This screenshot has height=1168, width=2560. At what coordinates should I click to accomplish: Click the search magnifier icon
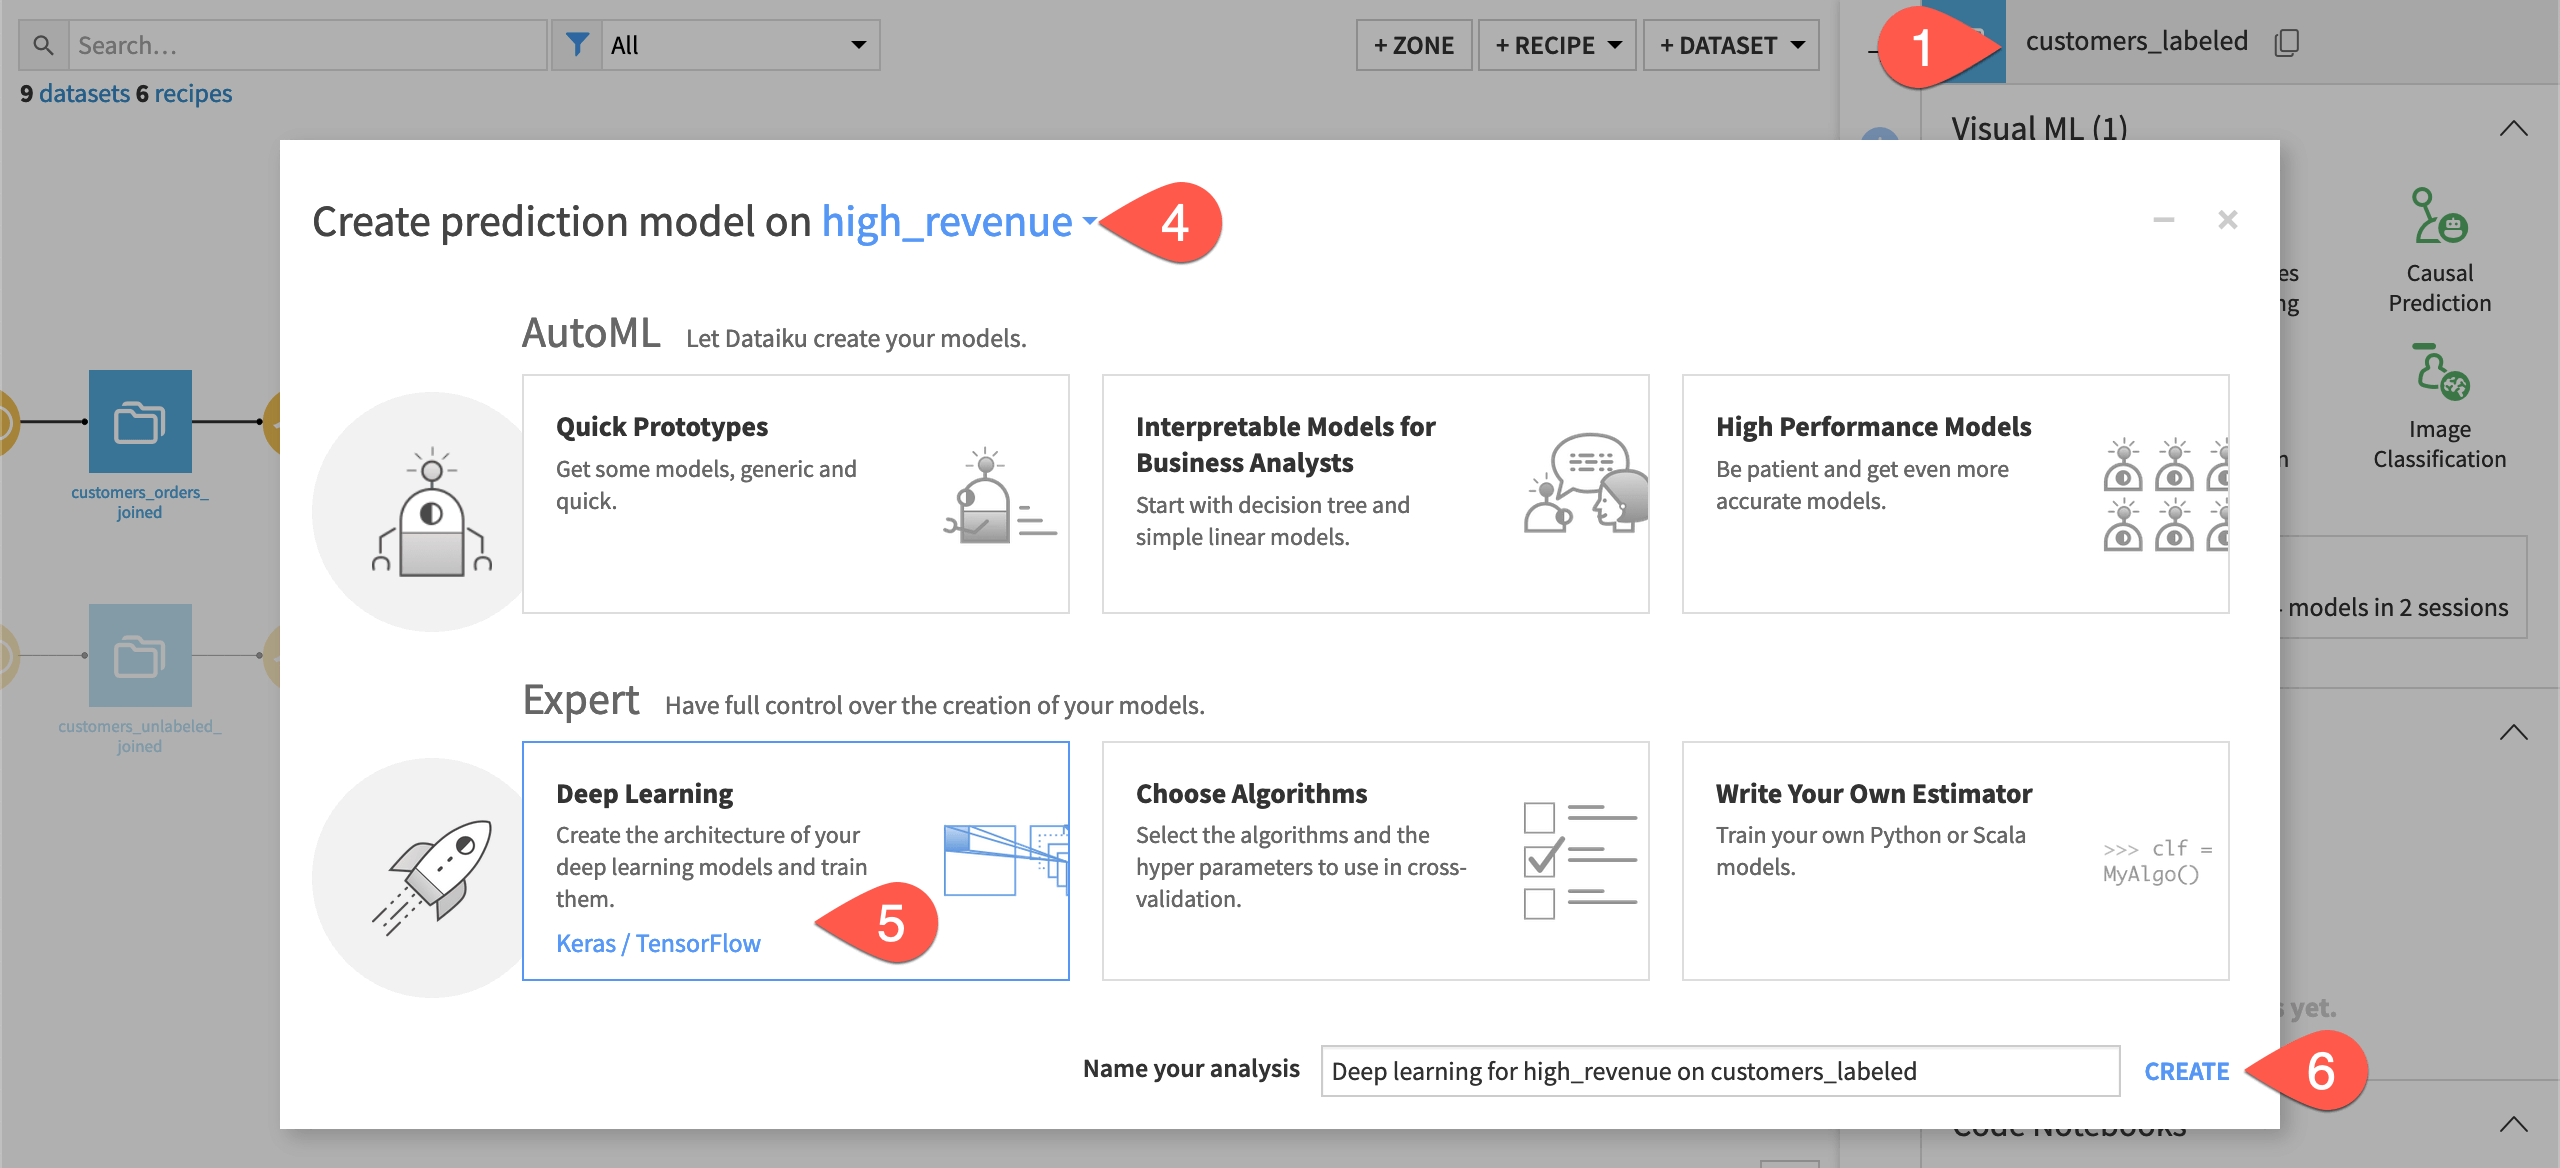pos(42,44)
